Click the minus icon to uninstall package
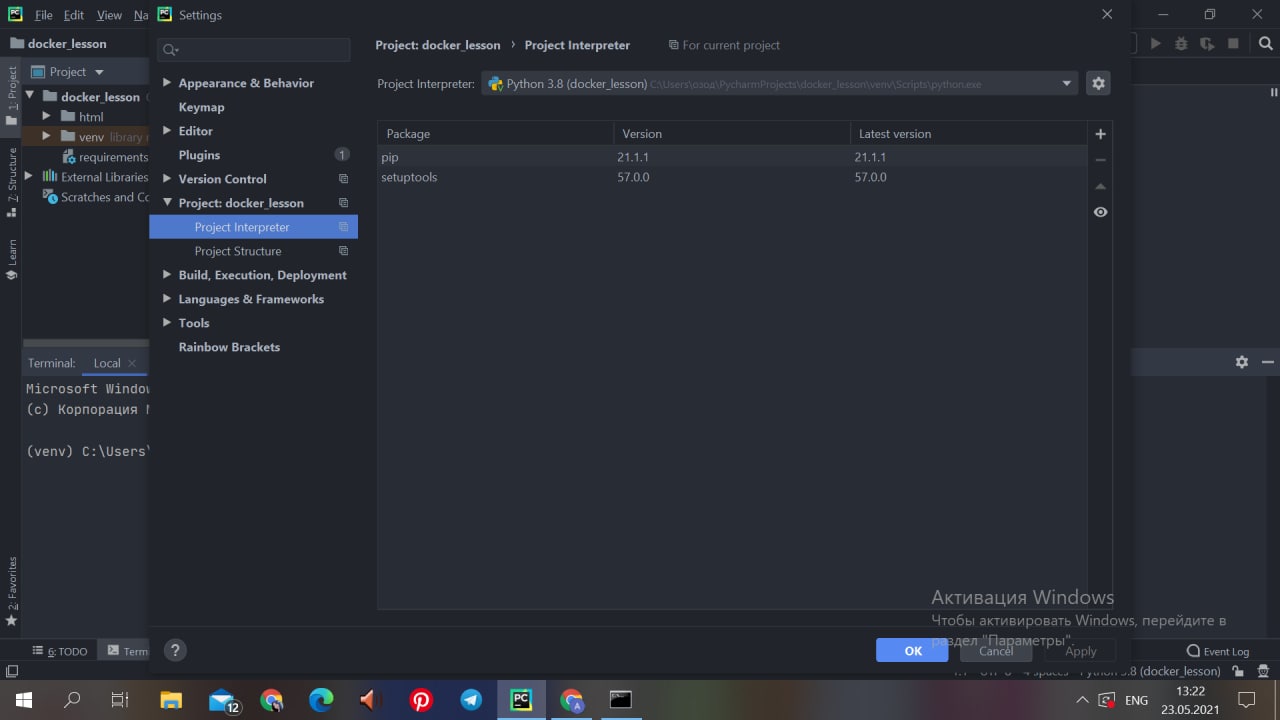This screenshot has width=1280, height=720. (1100, 160)
